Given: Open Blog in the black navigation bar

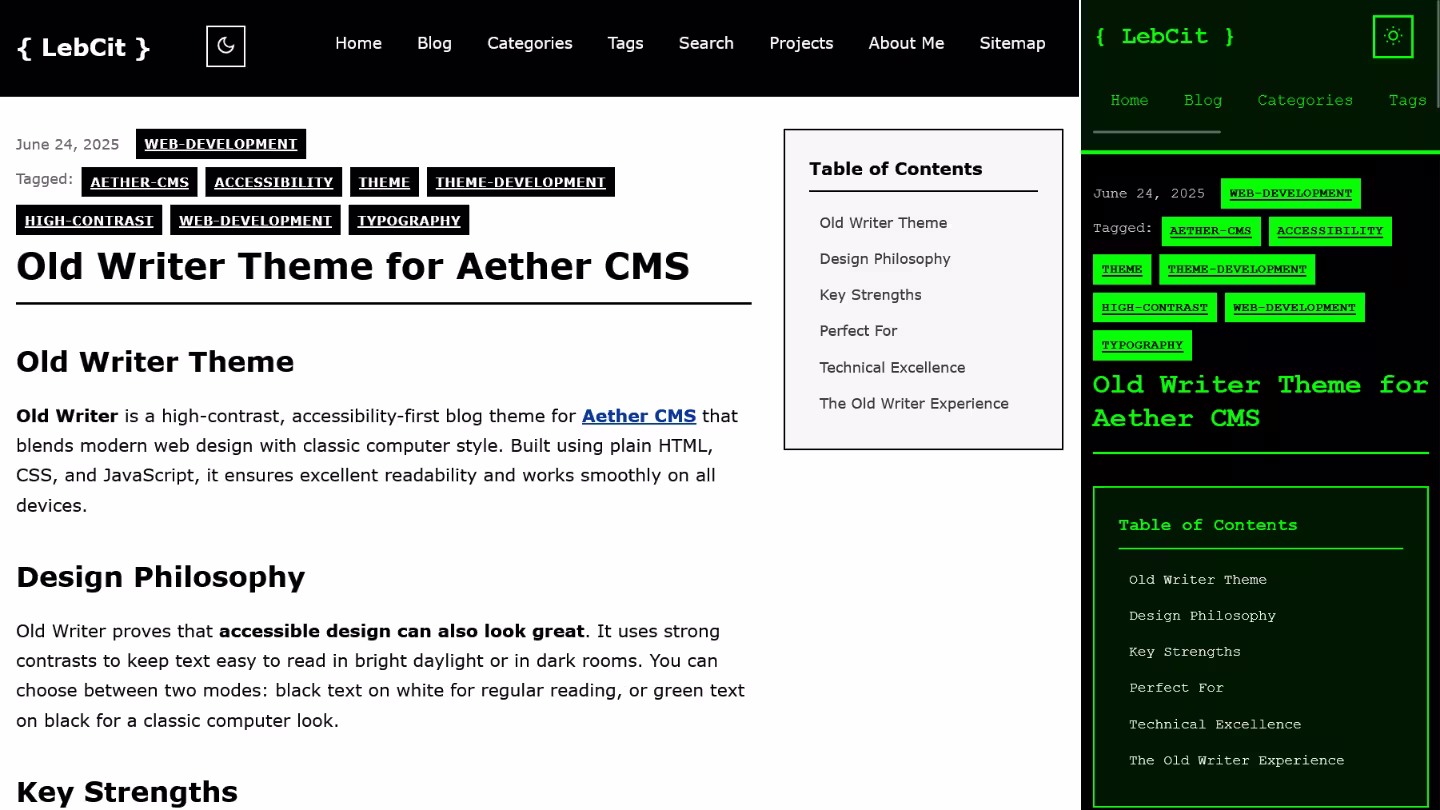Looking at the screenshot, I should pyautogui.click(x=434, y=43).
